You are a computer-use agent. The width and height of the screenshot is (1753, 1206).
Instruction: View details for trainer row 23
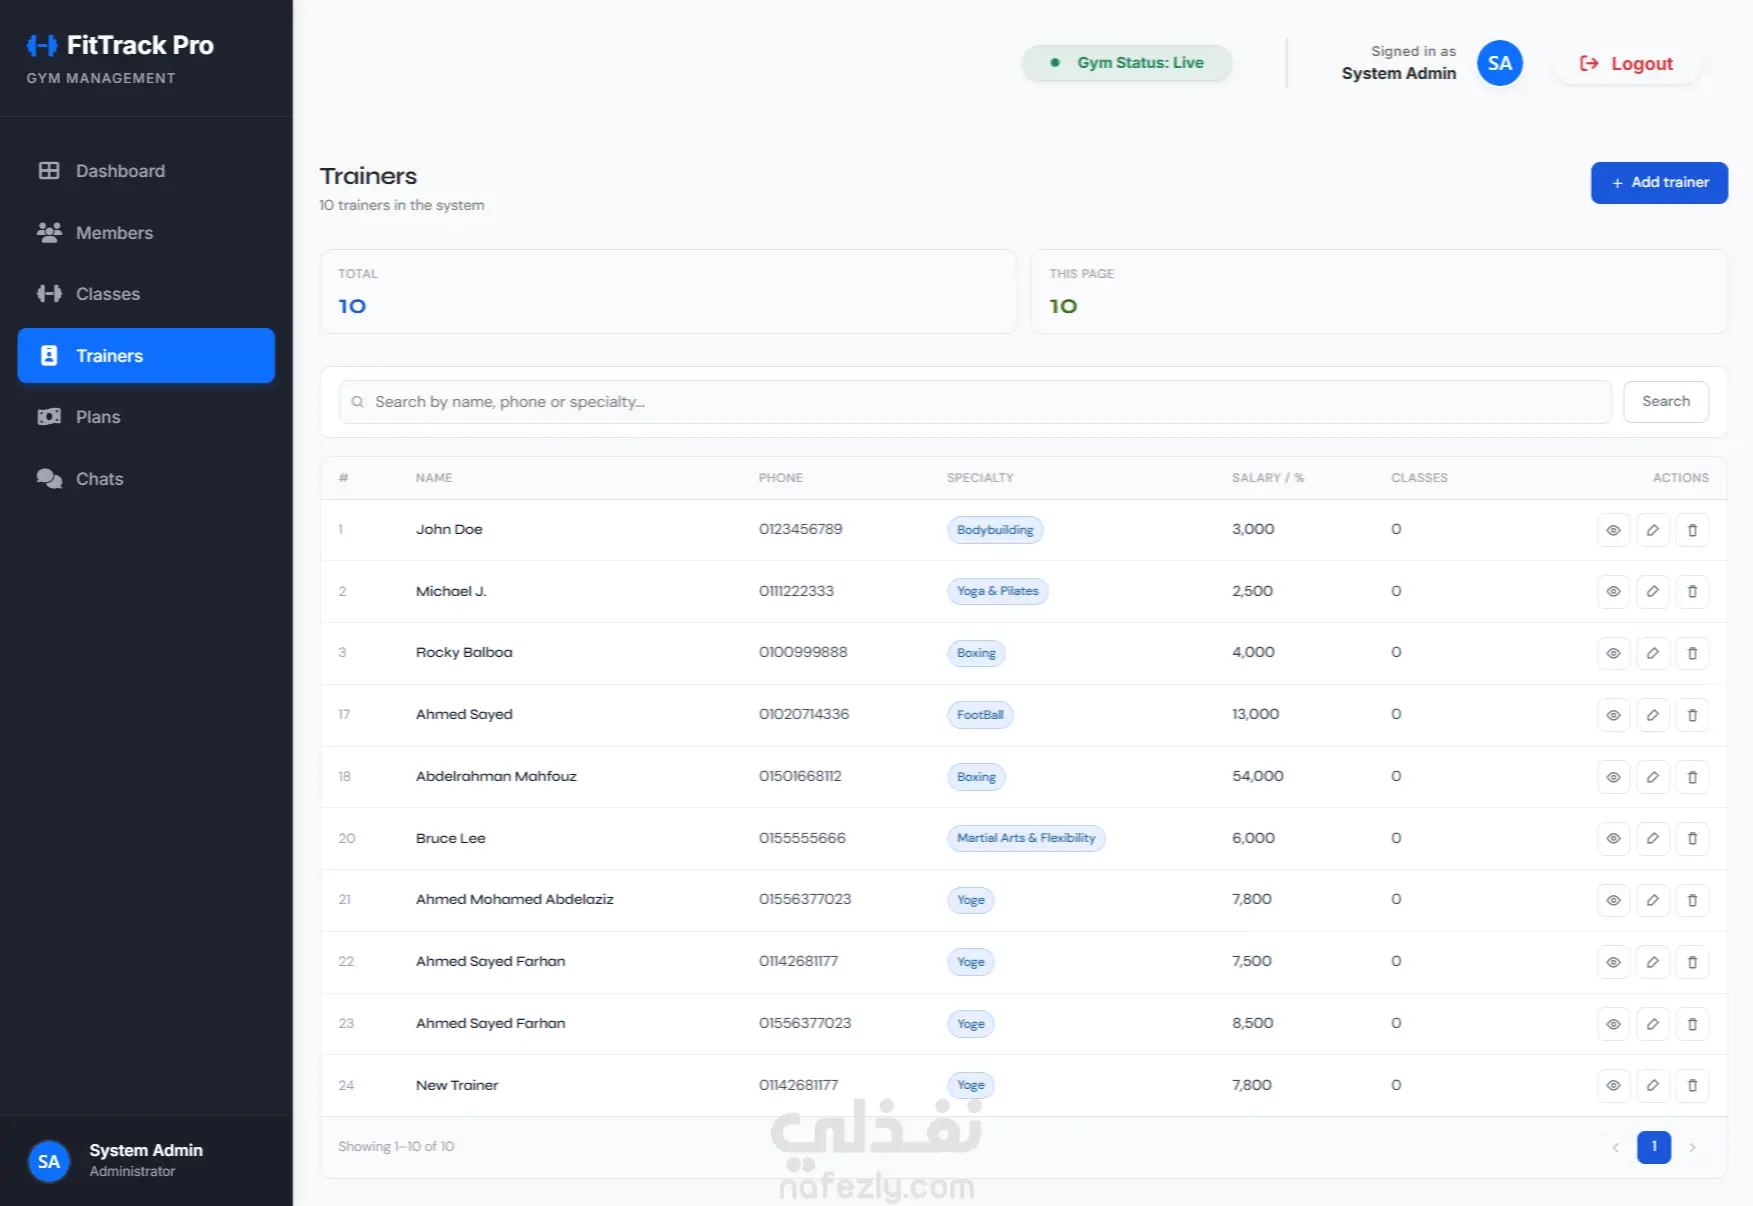pos(1613,1024)
